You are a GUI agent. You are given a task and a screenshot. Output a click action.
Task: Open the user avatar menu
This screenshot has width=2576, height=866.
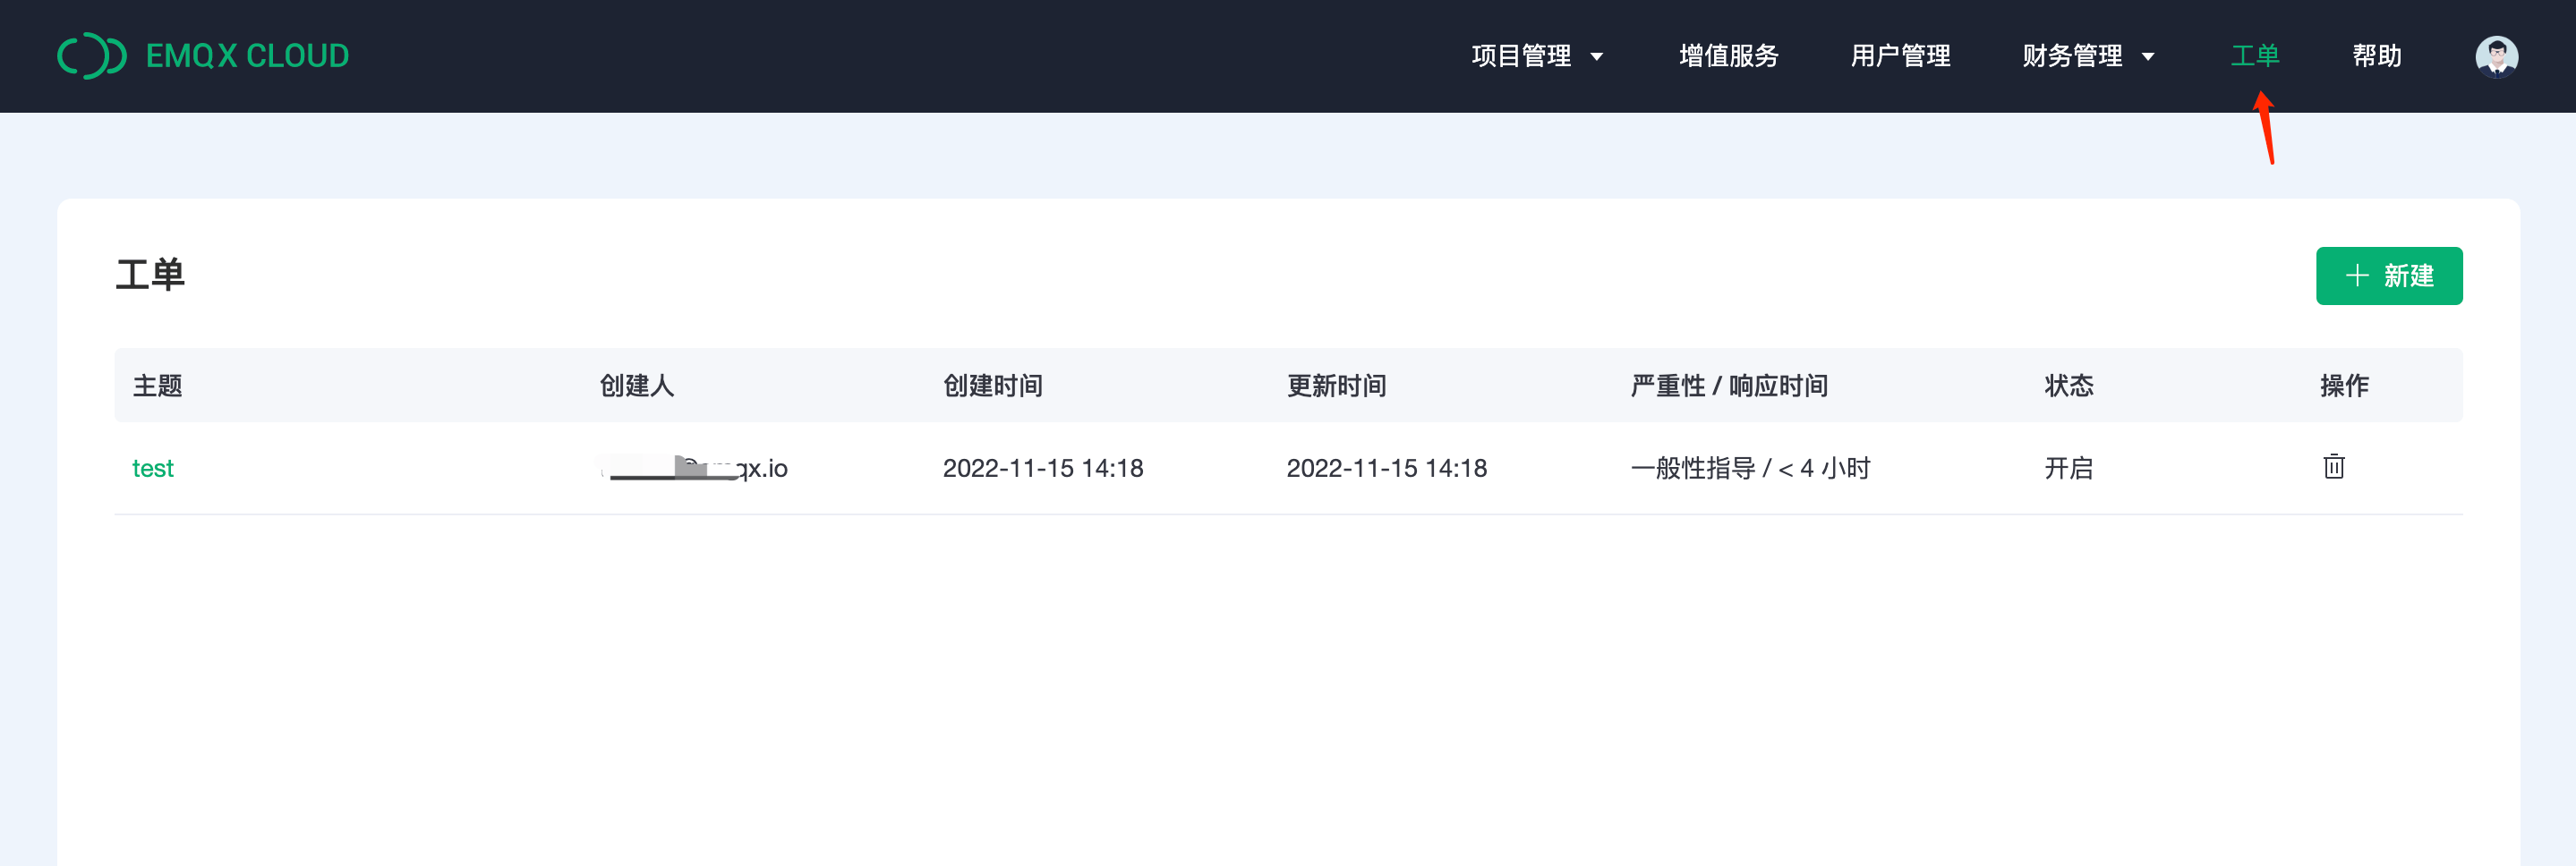coord(2495,56)
